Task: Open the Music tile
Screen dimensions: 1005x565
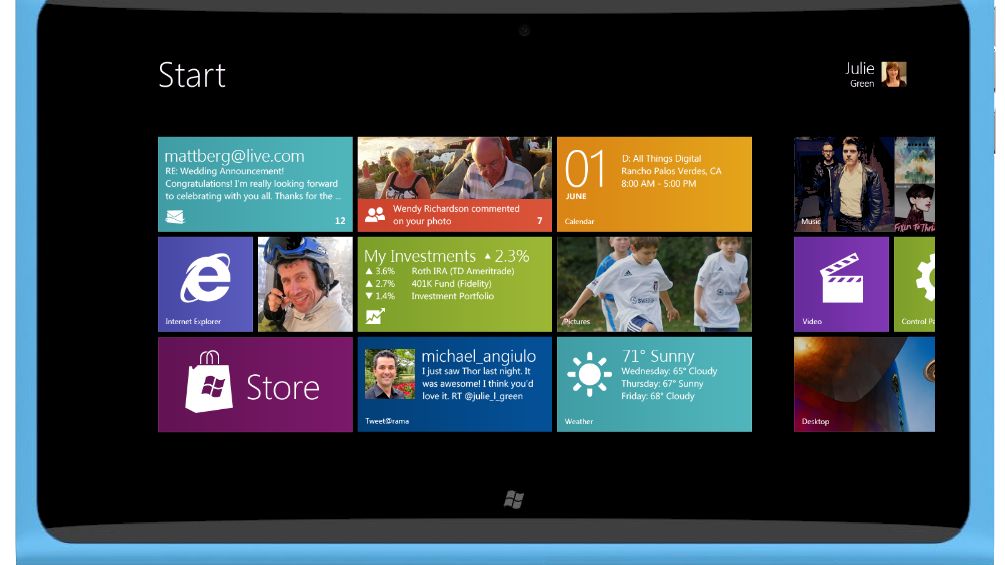Action: click(x=864, y=184)
